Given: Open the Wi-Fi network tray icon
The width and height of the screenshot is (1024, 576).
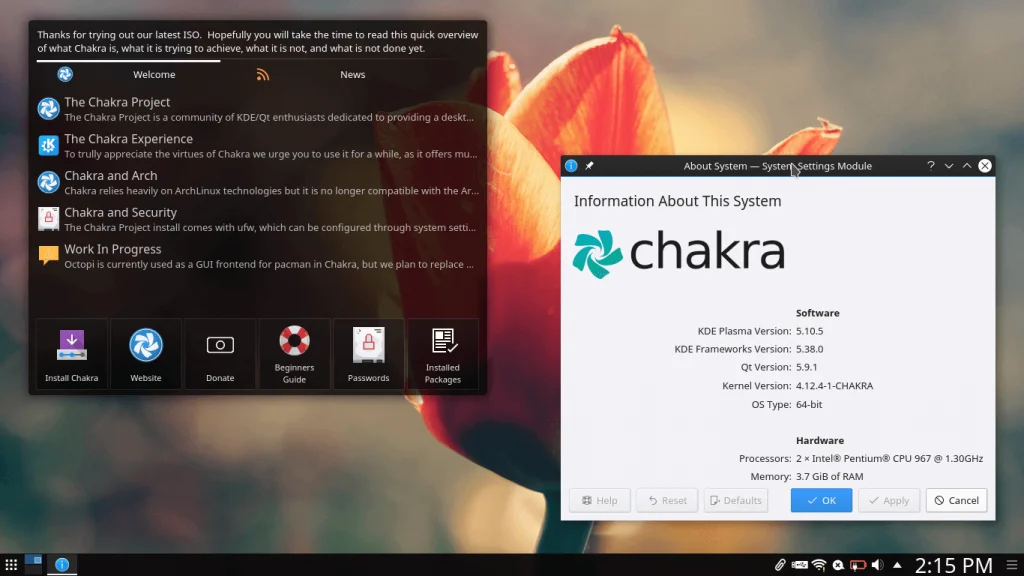Looking at the screenshot, I should tap(819, 565).
